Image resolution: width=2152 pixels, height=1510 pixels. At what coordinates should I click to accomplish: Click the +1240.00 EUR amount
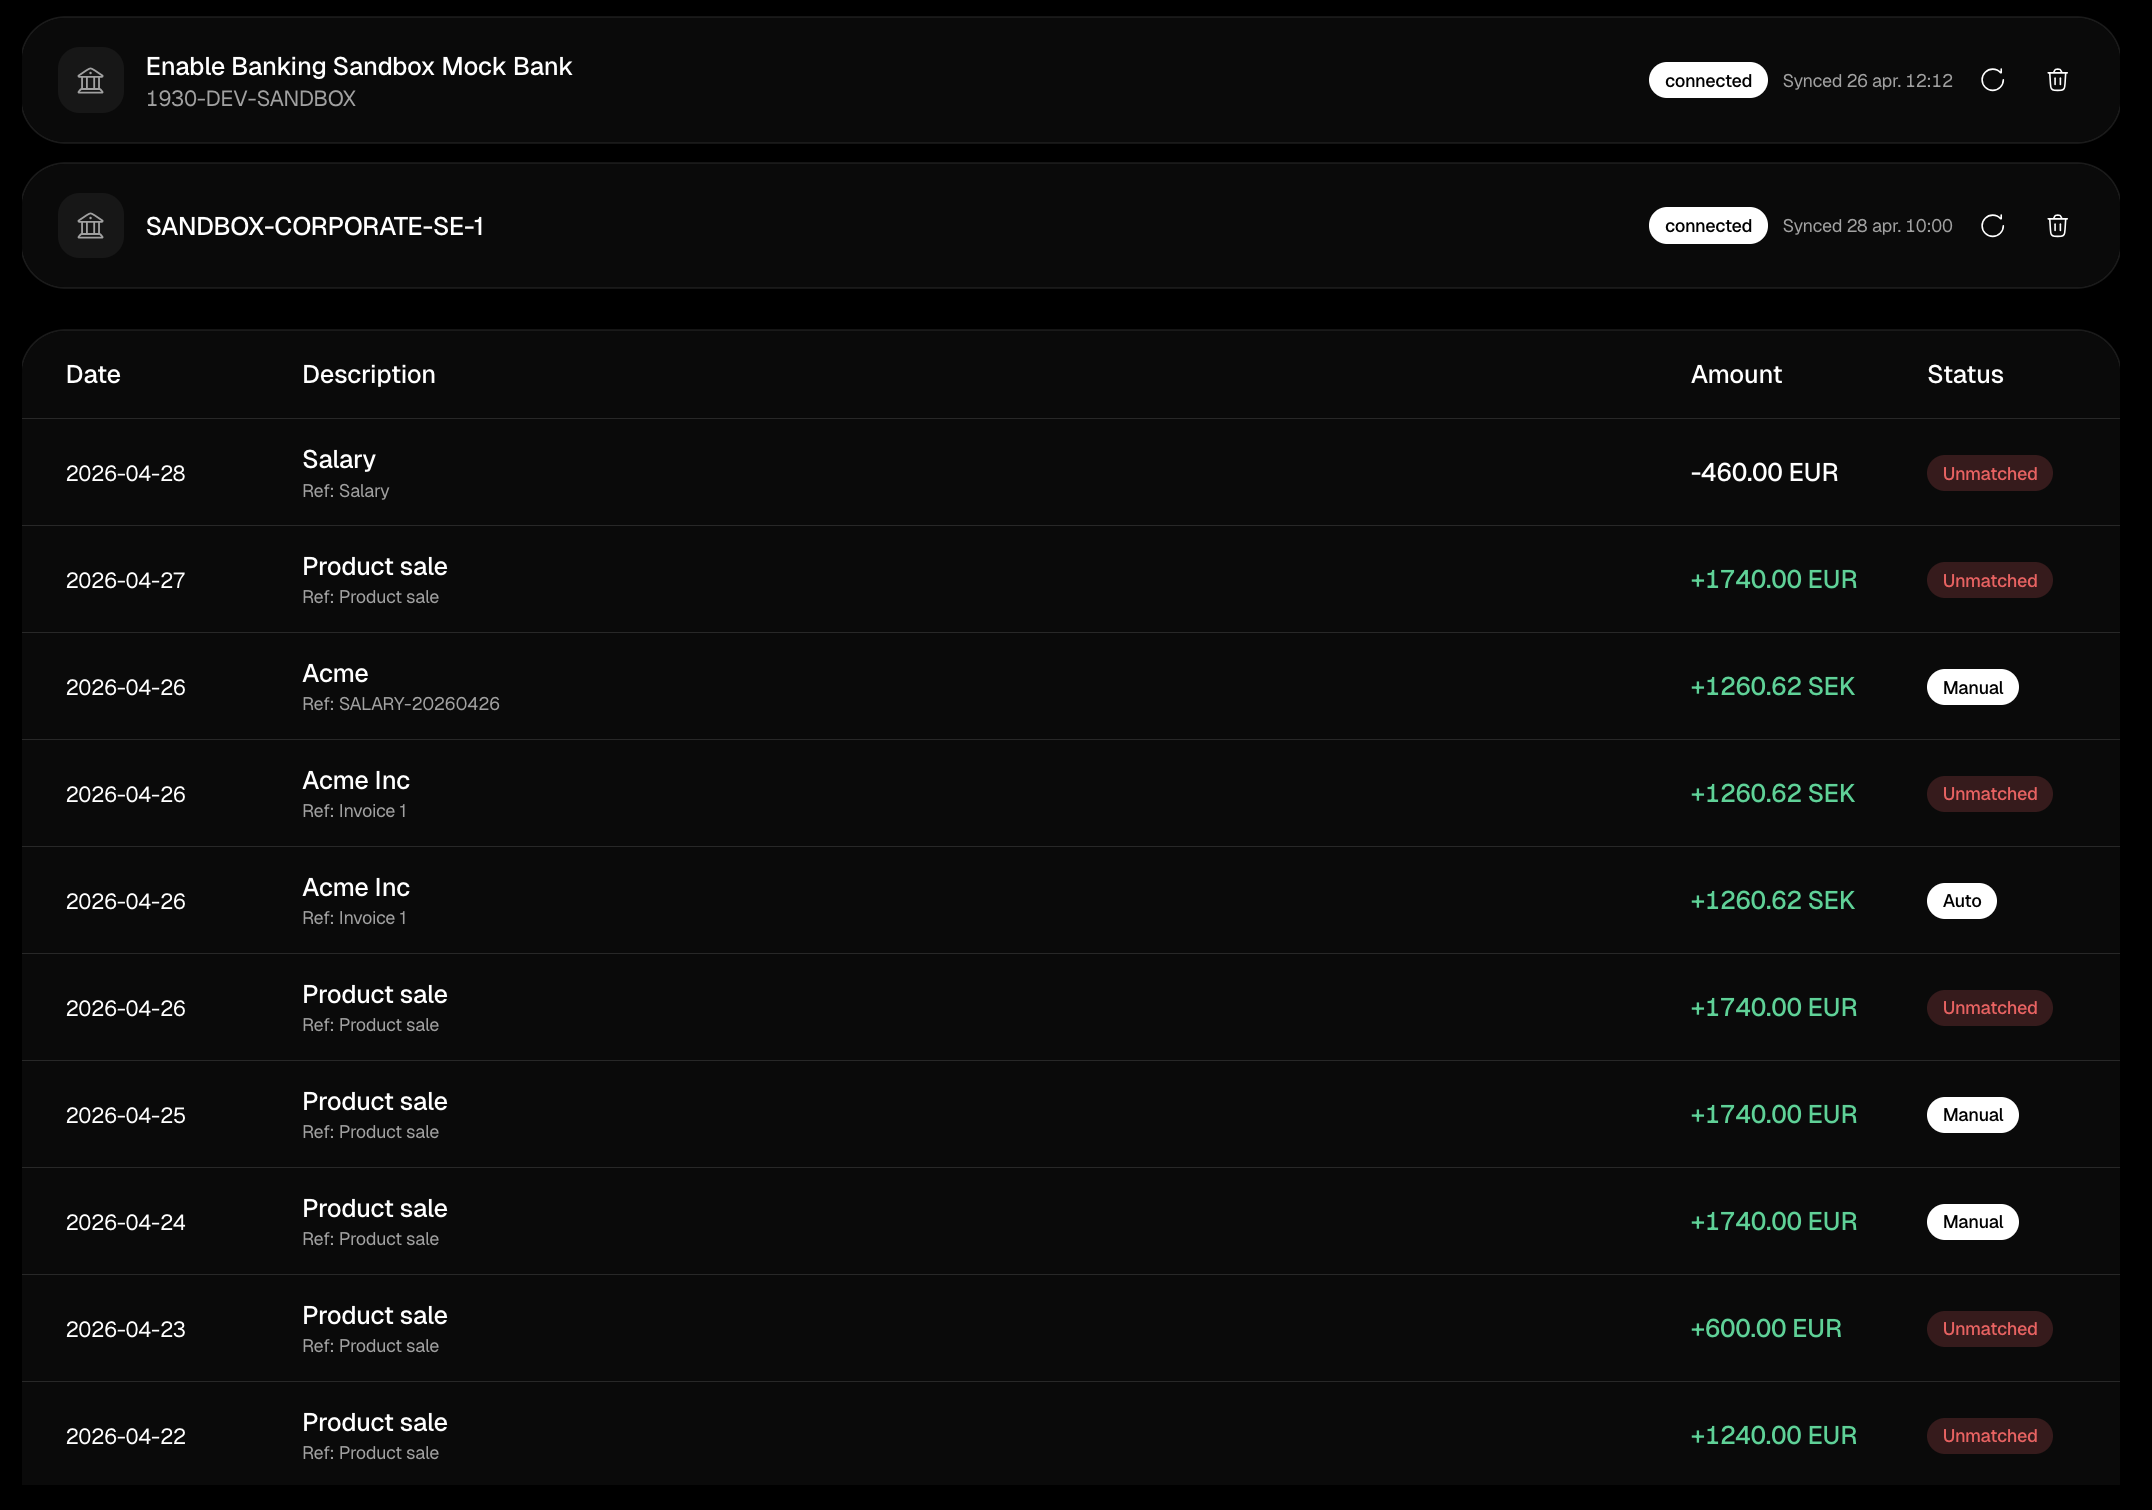1773,1435
